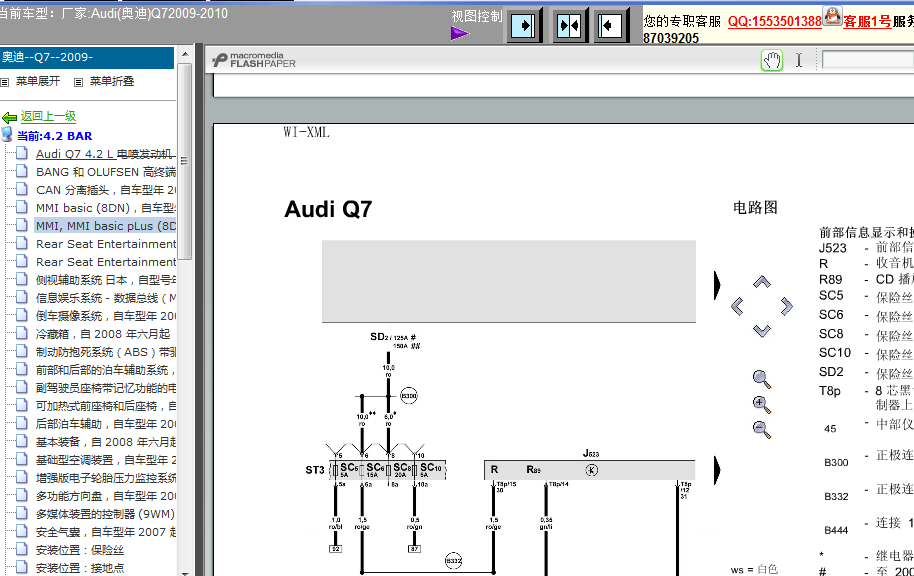This screenshot has height=576, width=914.
Task: Open 多媒体装置的控制器 (9WM) document
Action: coord(105,514)
